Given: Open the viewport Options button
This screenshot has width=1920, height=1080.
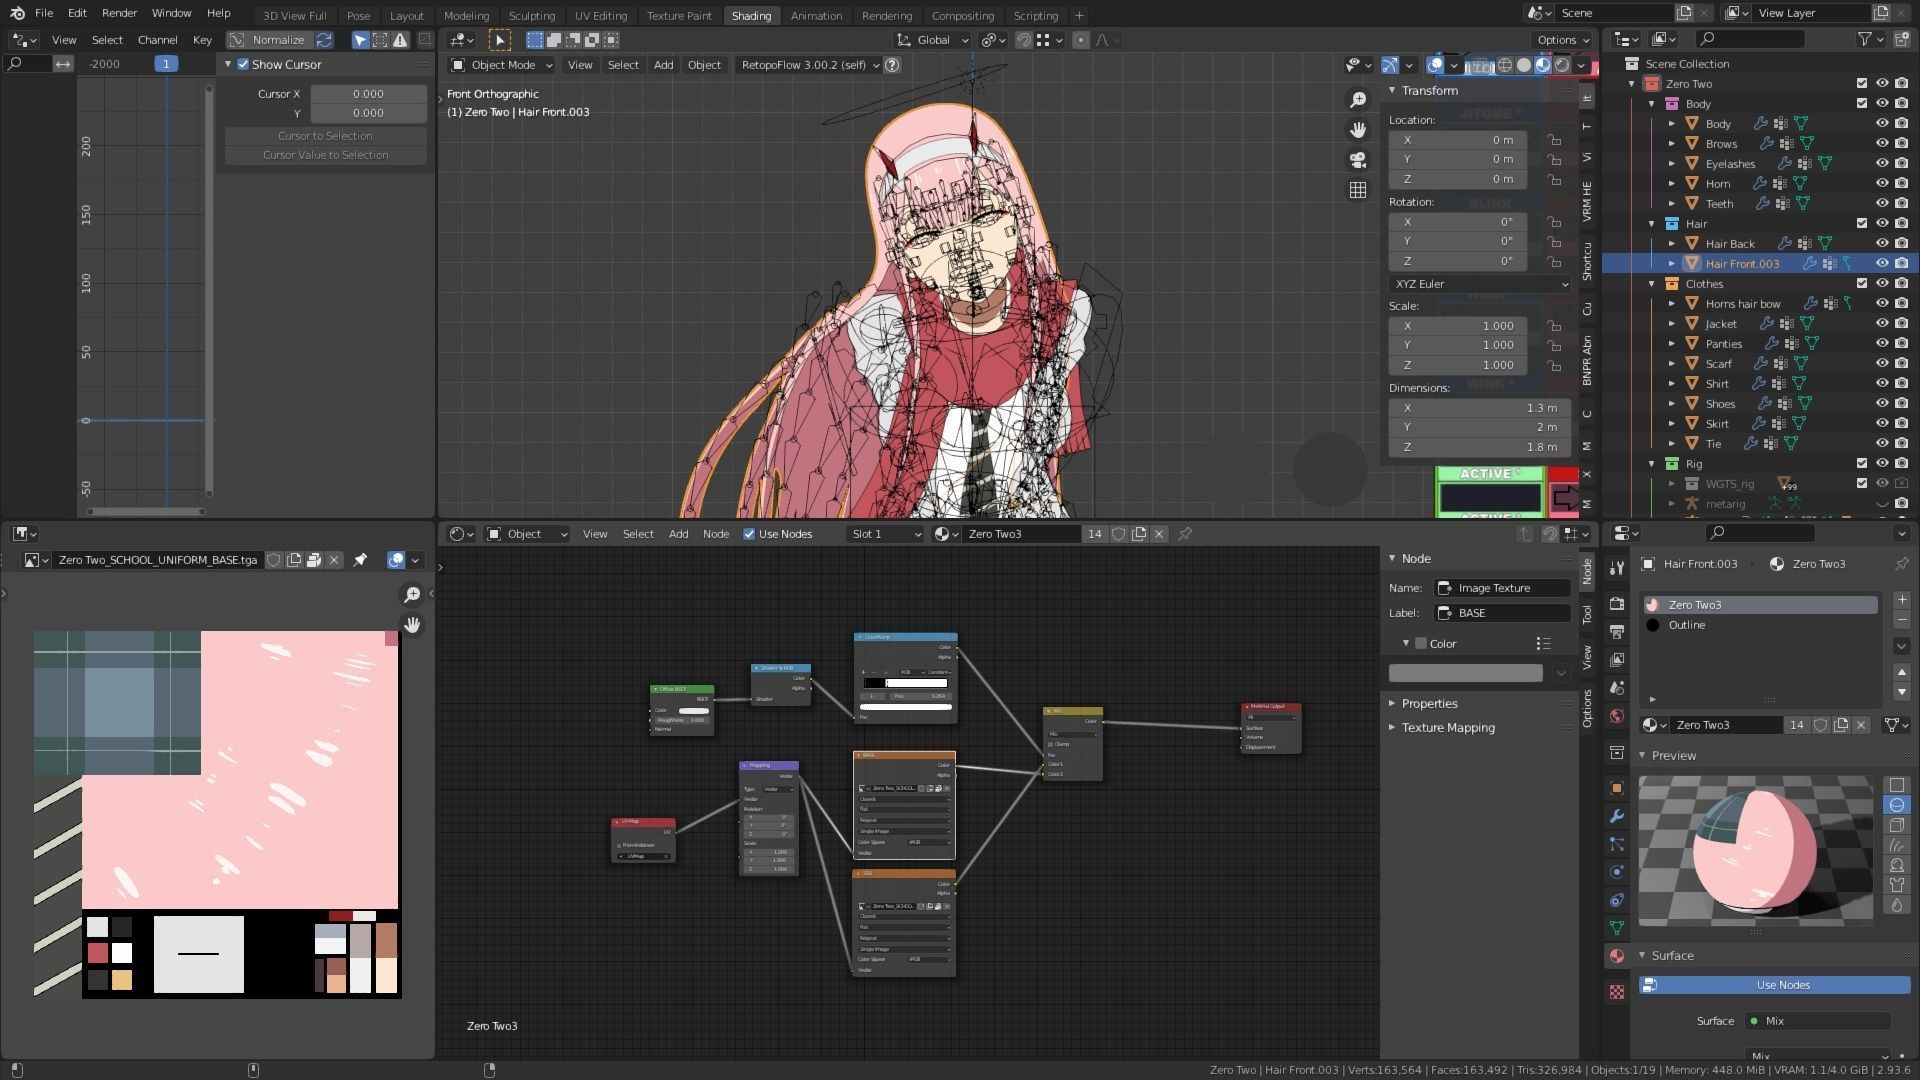Looking at the screenshot, I should [1563, 40].
